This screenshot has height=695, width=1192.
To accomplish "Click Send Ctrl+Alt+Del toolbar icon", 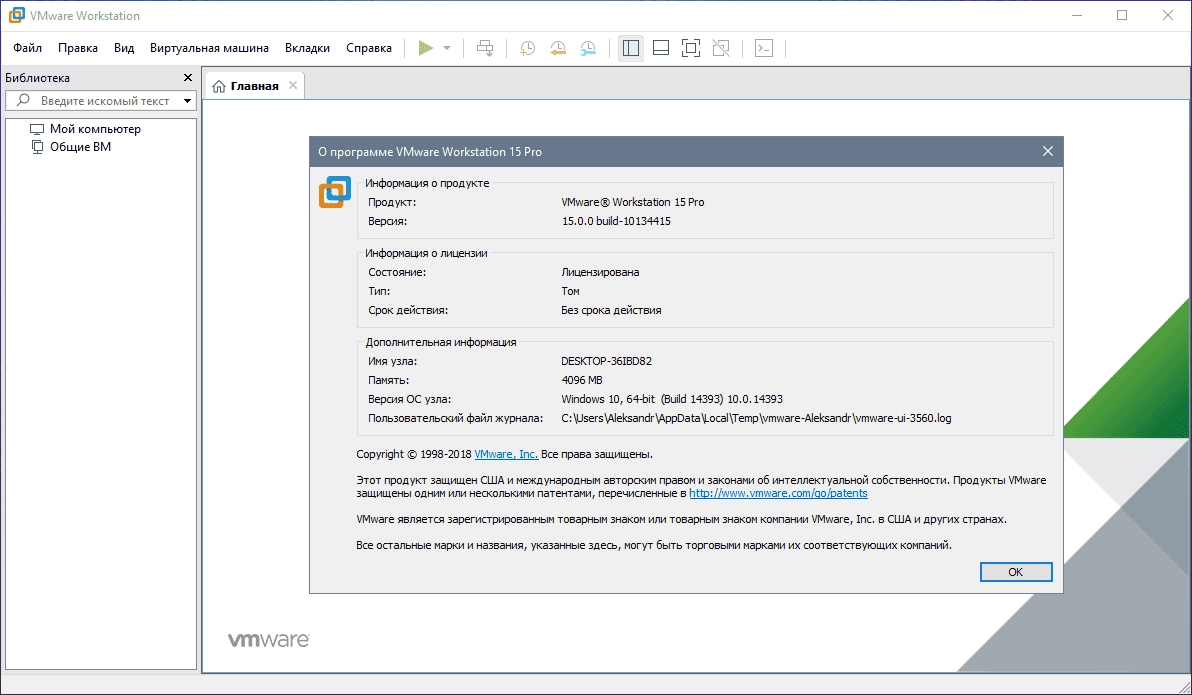I will [485, 48].
